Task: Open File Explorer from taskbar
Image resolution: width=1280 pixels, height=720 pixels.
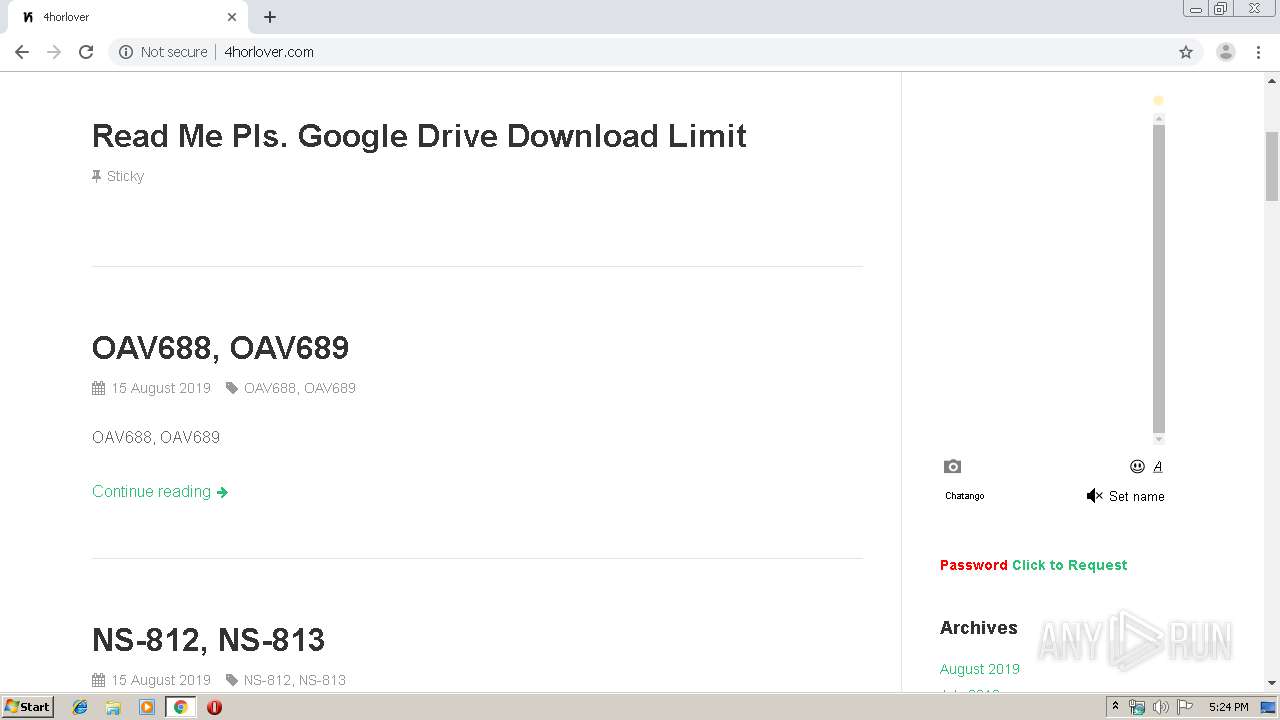Action: pos(113,707)
